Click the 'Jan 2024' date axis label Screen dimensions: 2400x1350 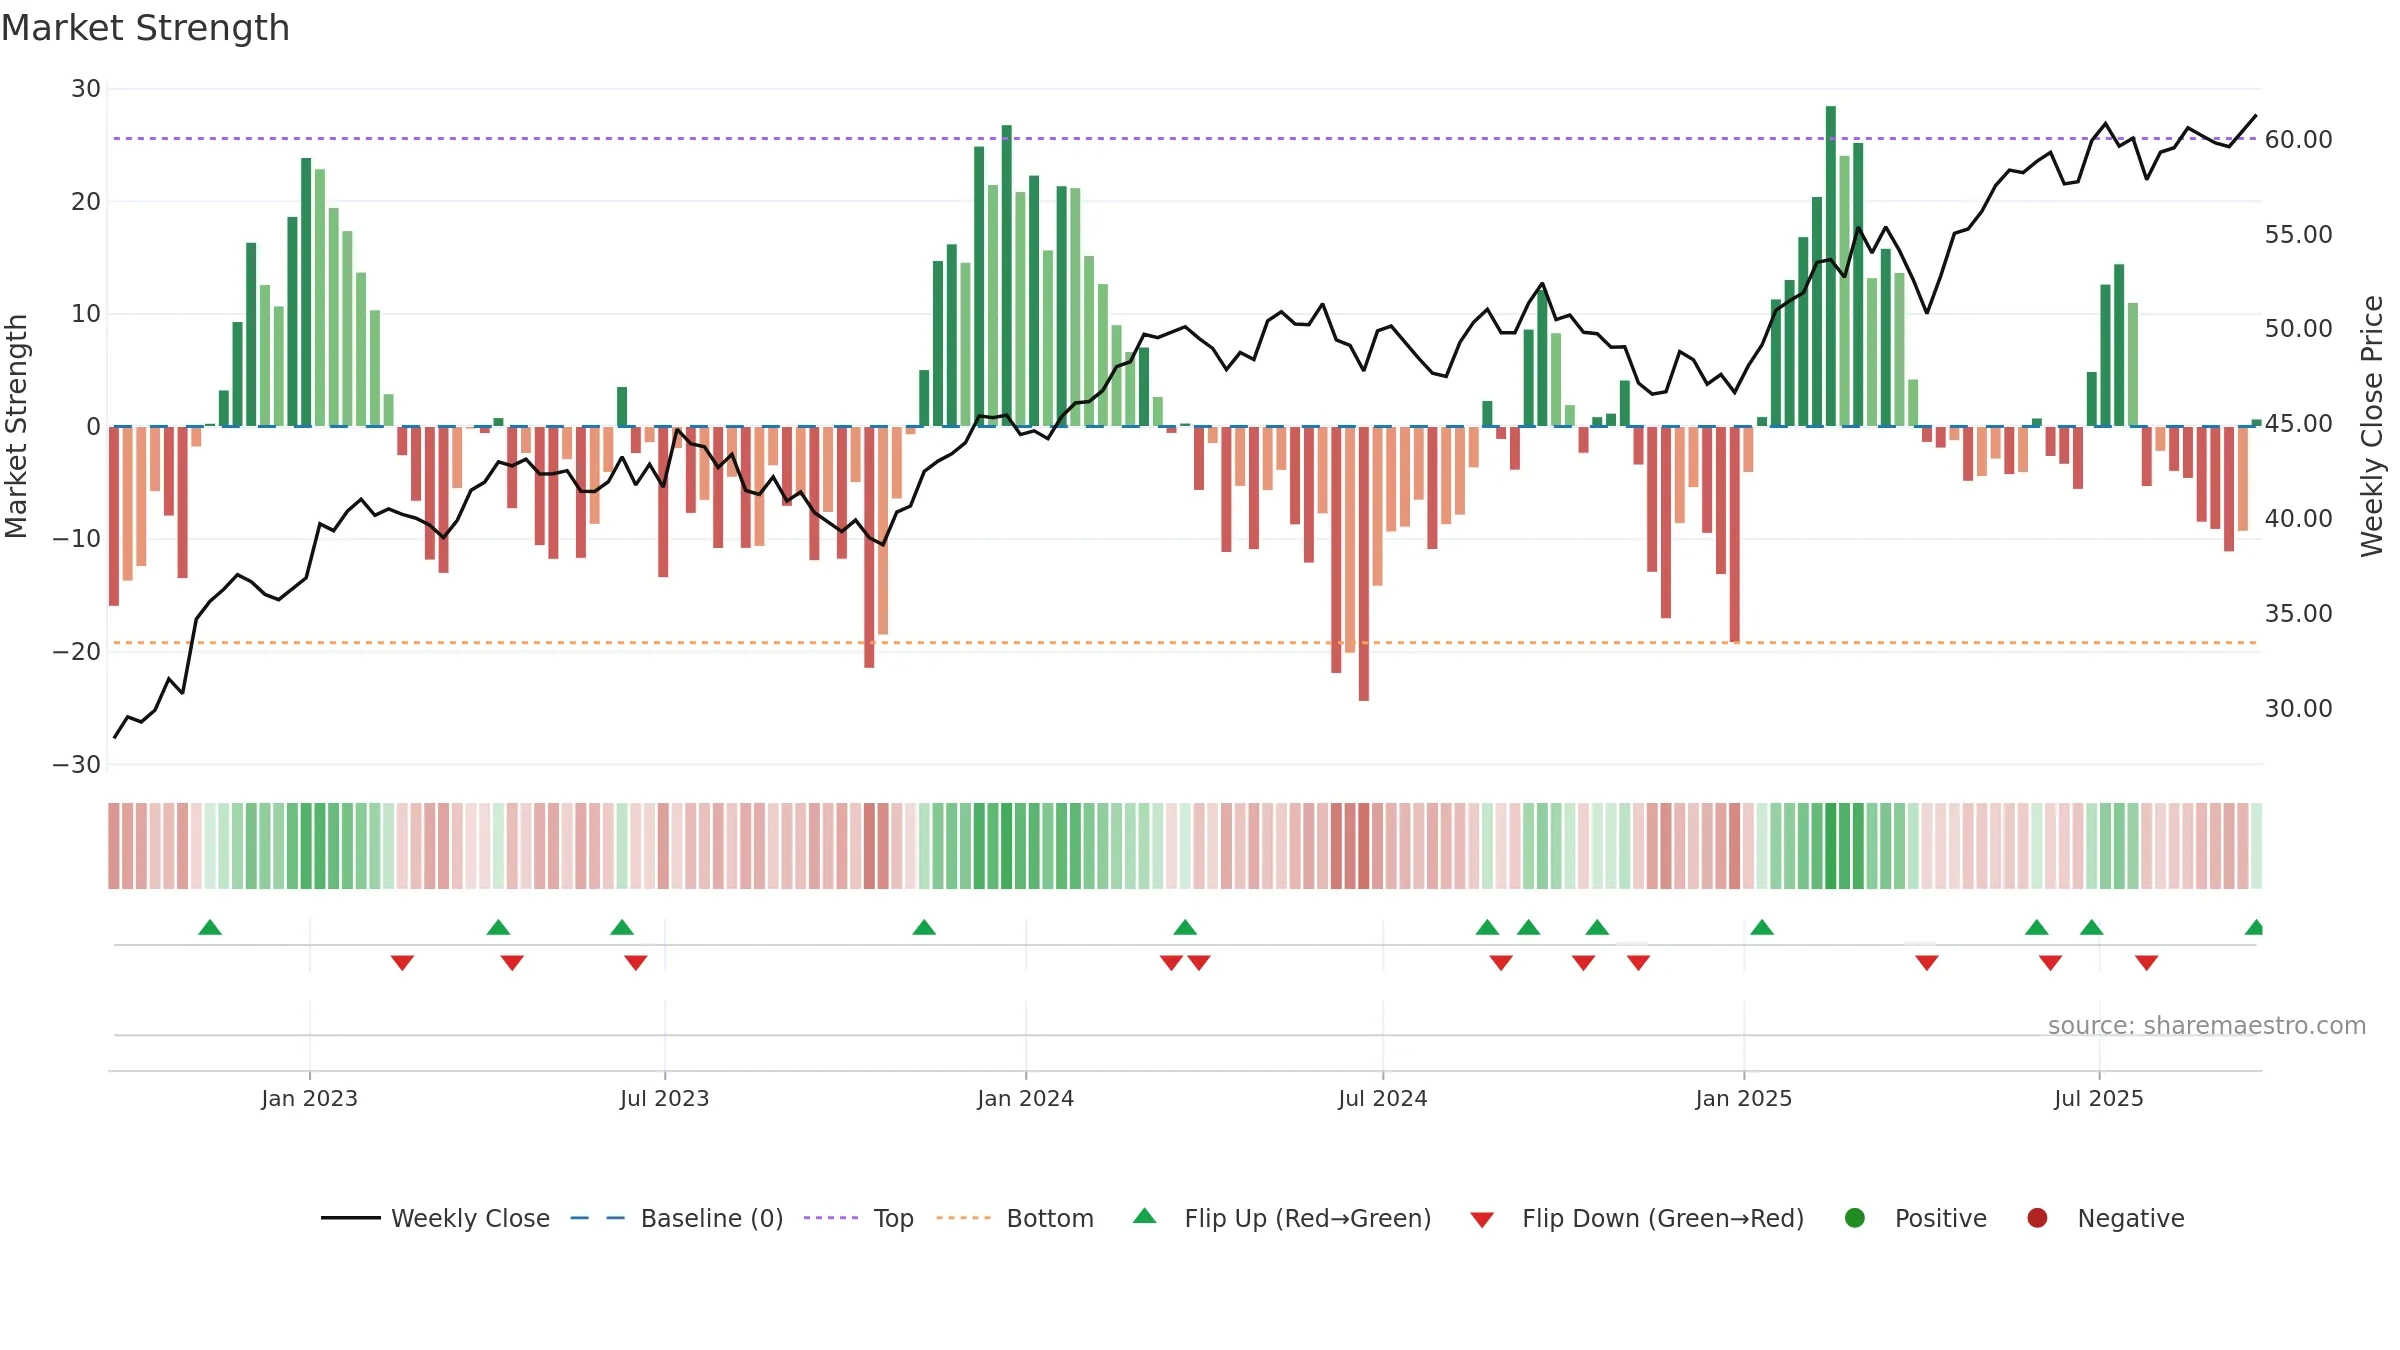coord(1026,1099)
